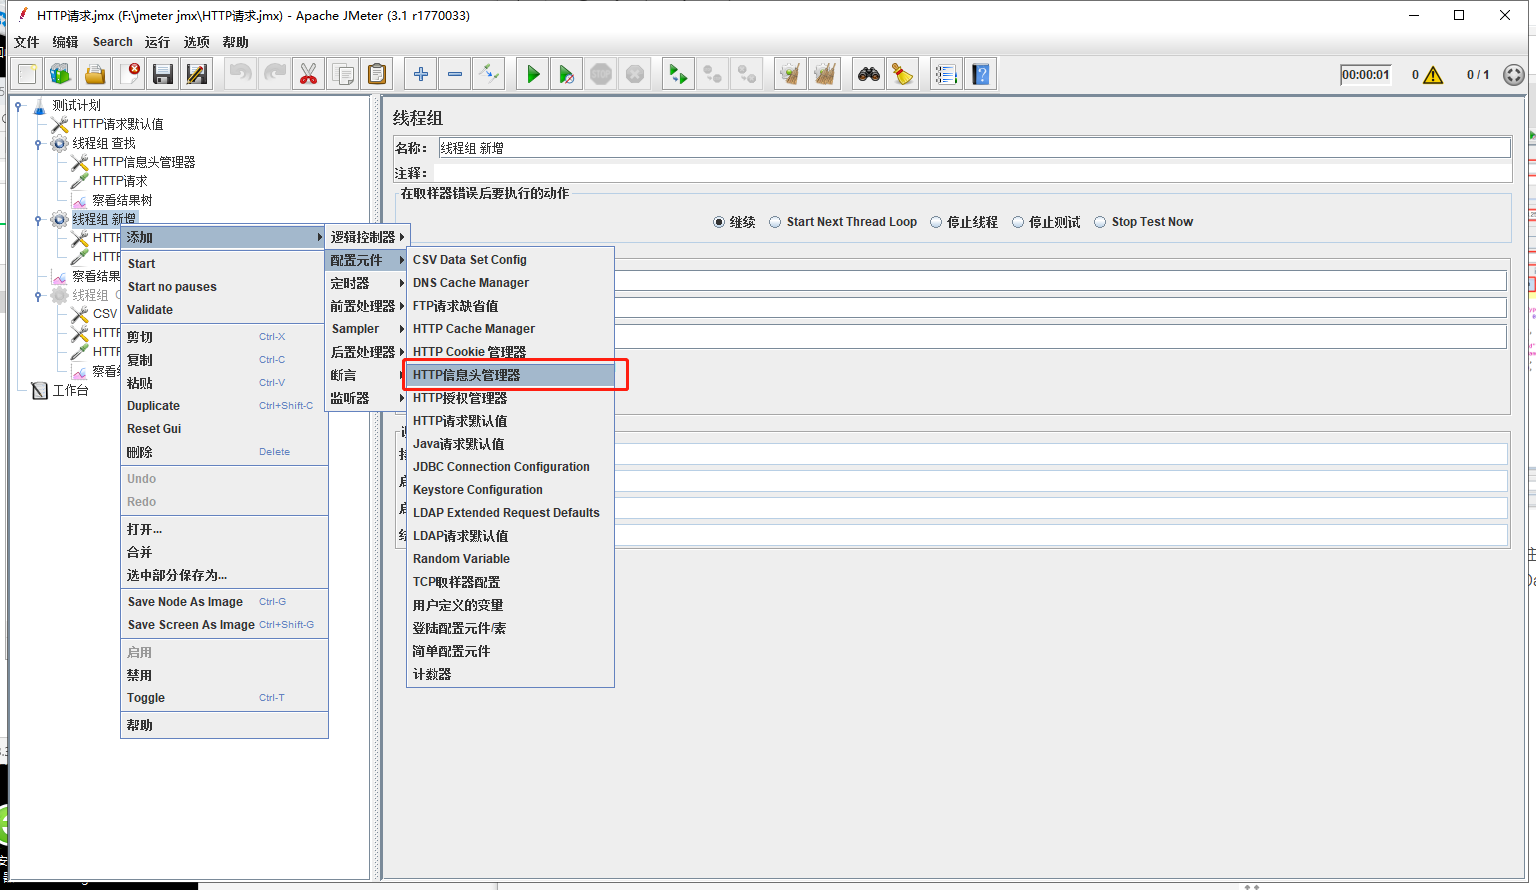Collapse all nodes with the minus icon

pyautogui.click(x=455, y=74)
